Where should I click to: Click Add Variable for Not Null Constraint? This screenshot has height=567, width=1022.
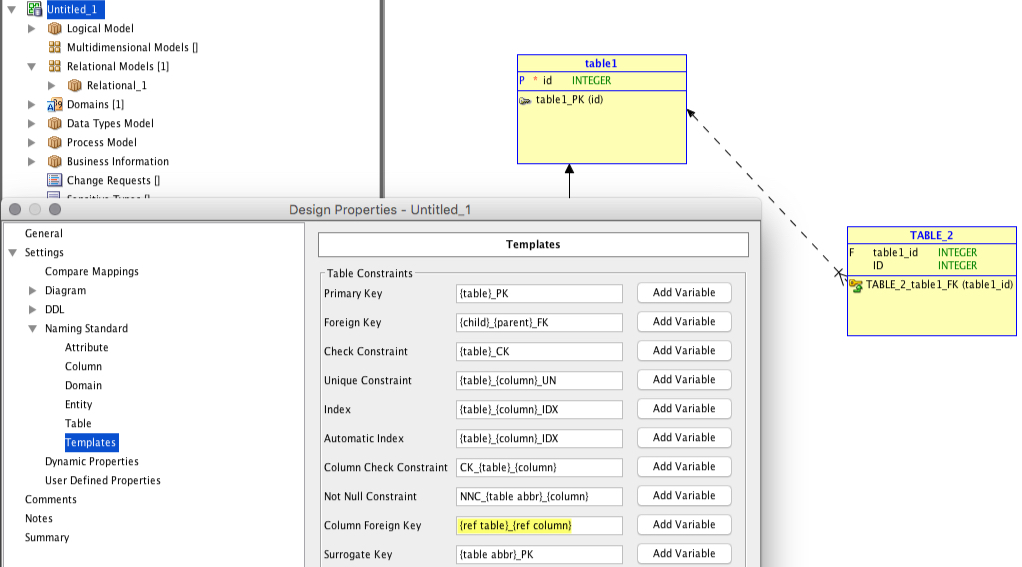pos(684,495)
